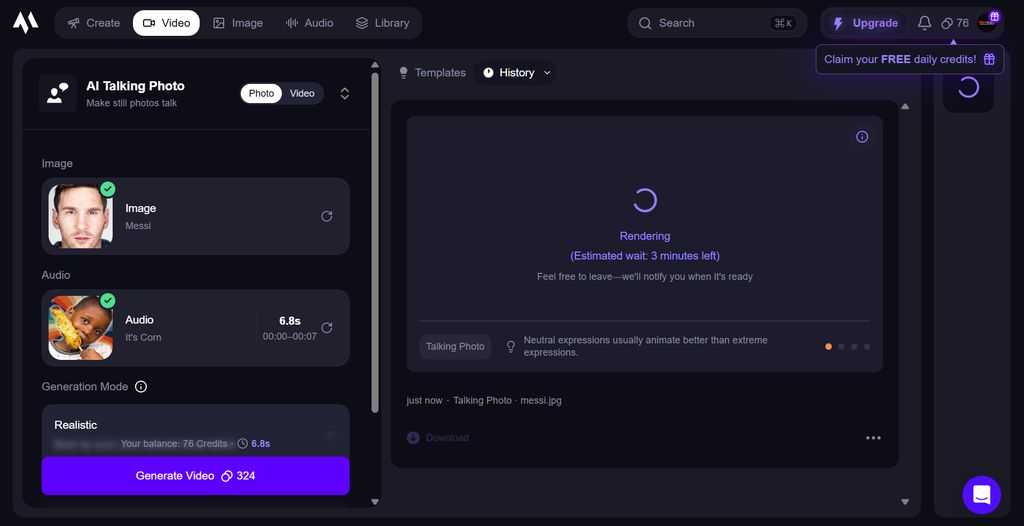The width and height of the screenshot is (1024, 526).
Task: Open the user profile avatar
Action: tap(987, 23)
